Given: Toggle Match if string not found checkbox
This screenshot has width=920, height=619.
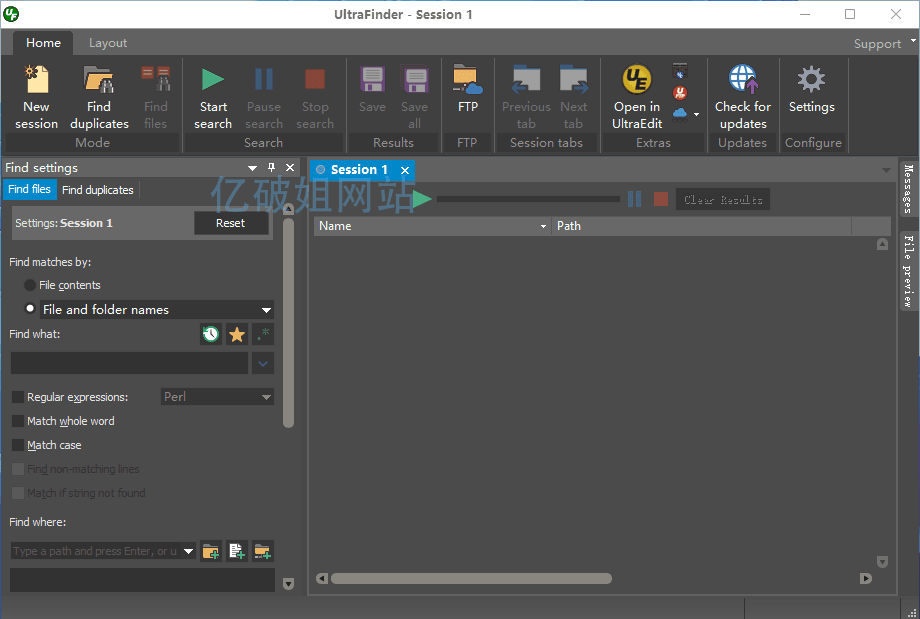Looking at the screenshot, I should point(18,493).
